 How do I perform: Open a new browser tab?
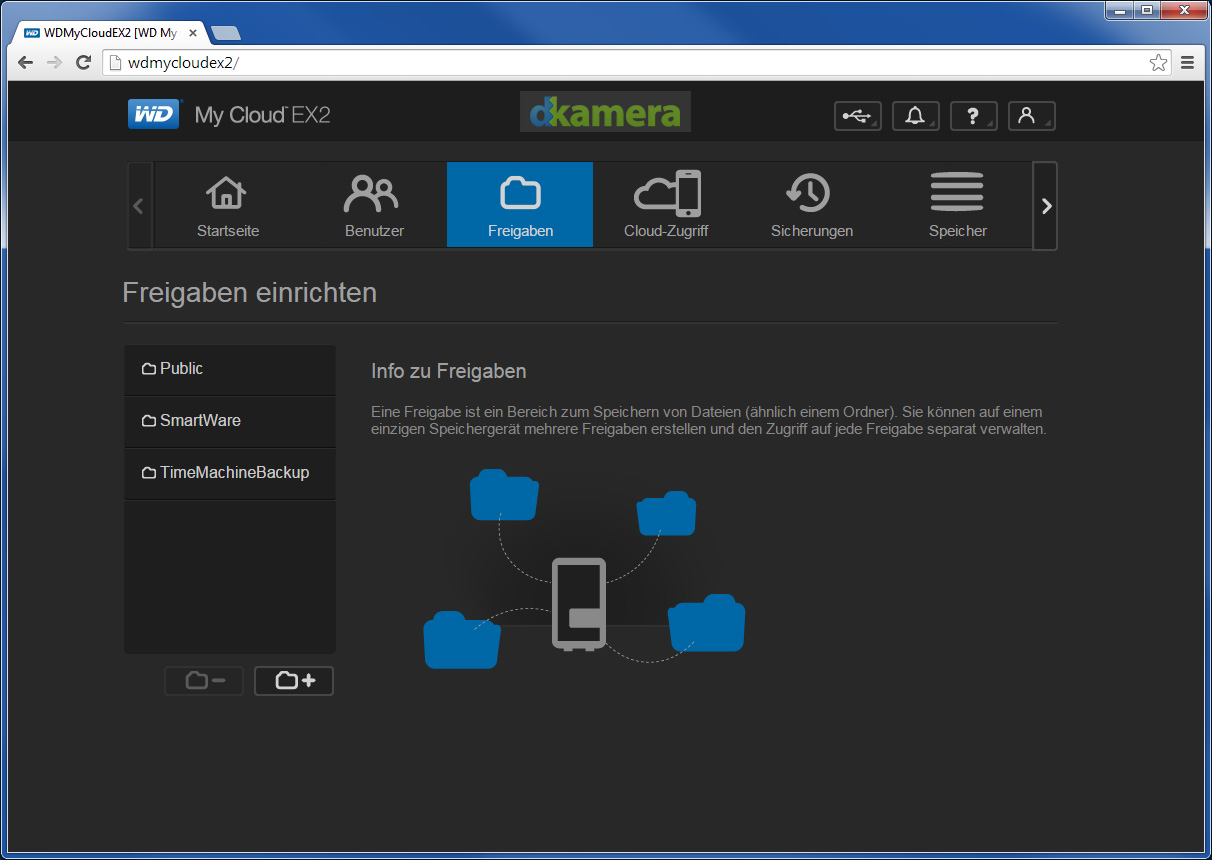point(226,33)
